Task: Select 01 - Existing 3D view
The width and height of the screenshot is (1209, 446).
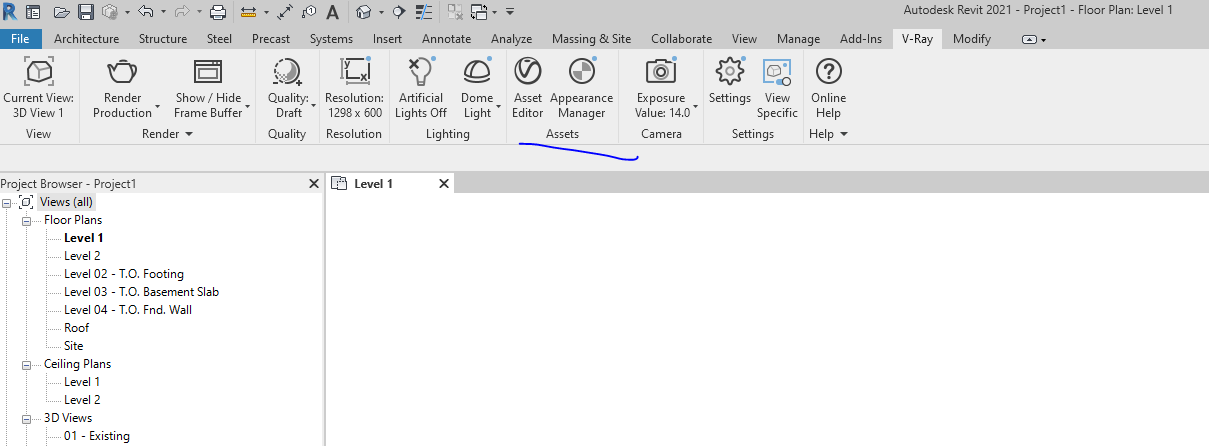Action: (x=97, y=436)
